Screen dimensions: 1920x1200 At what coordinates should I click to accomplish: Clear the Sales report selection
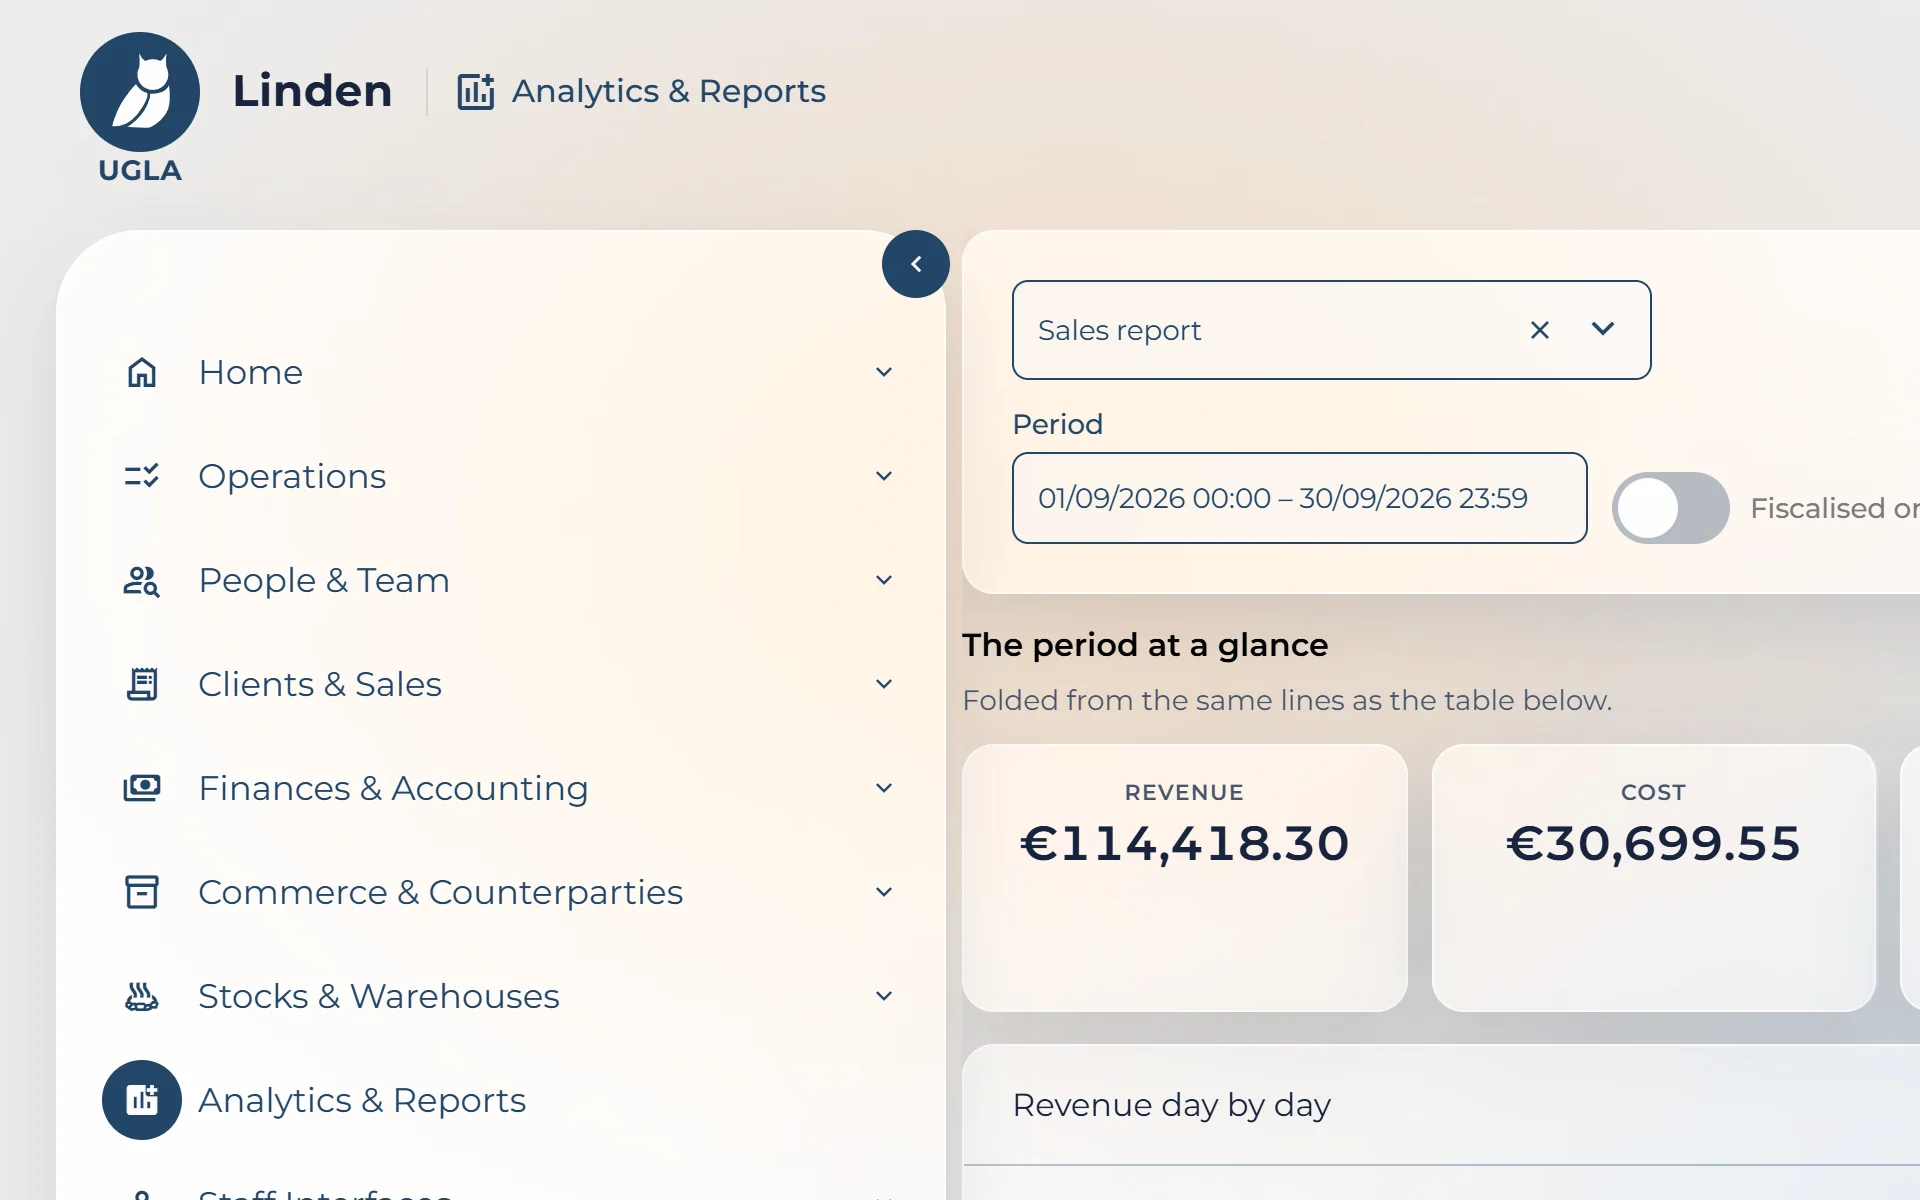click(1540, 330)
